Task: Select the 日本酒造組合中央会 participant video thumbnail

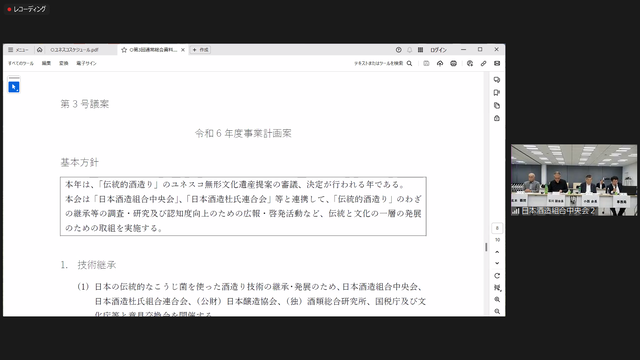Action: click(574, 180)
